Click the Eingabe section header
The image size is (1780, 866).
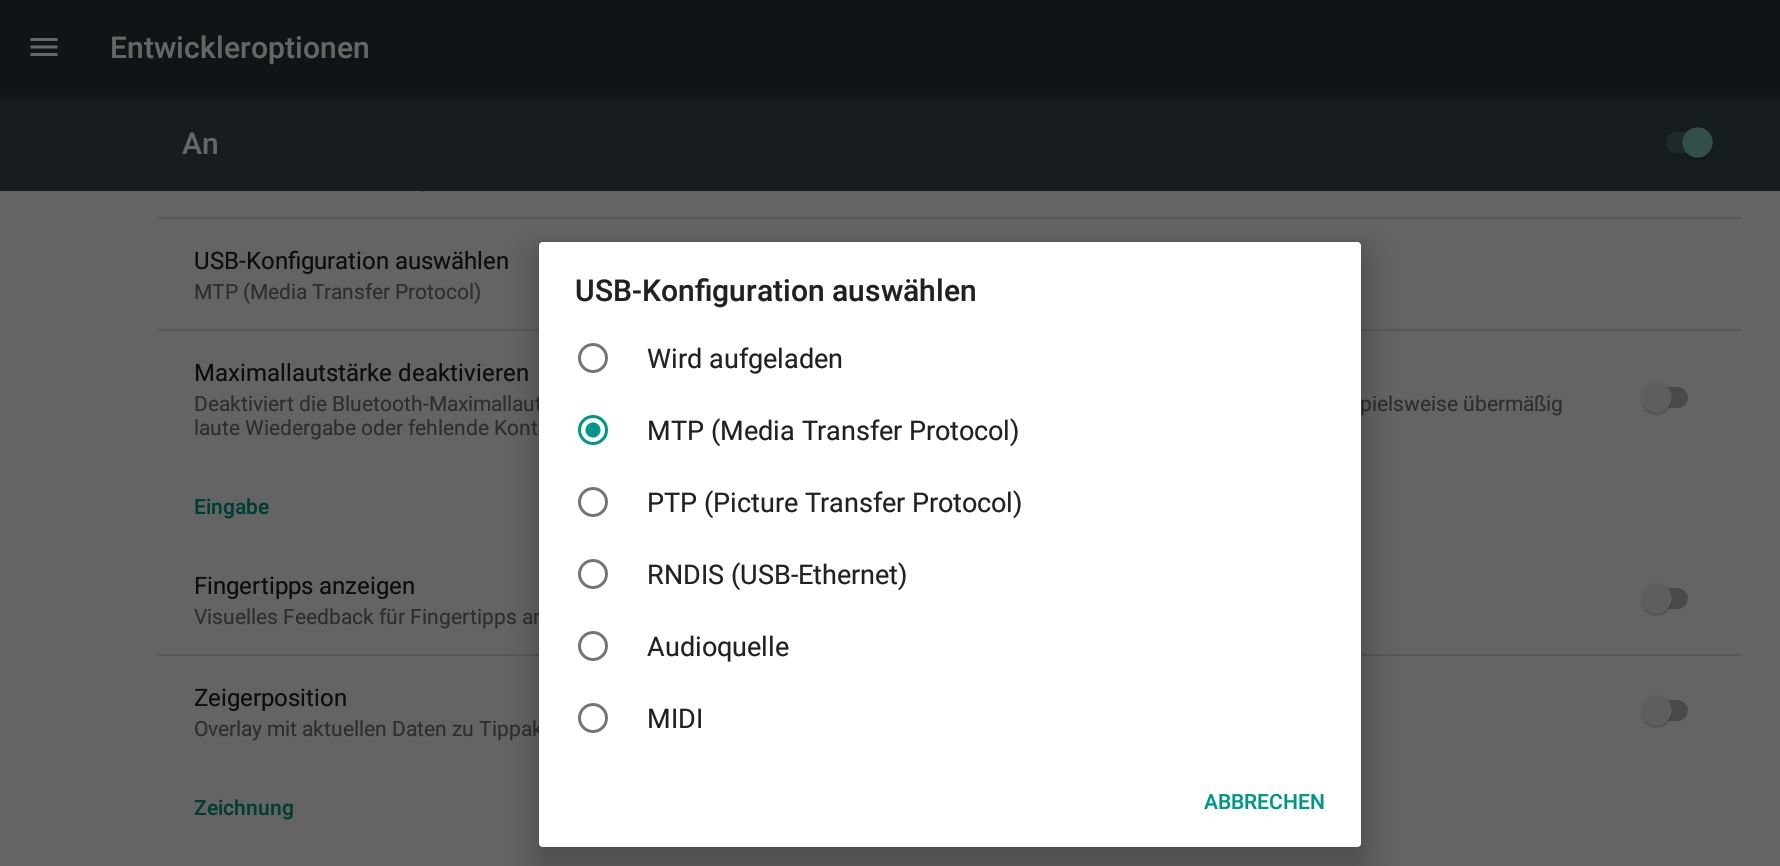click(231, 507)
